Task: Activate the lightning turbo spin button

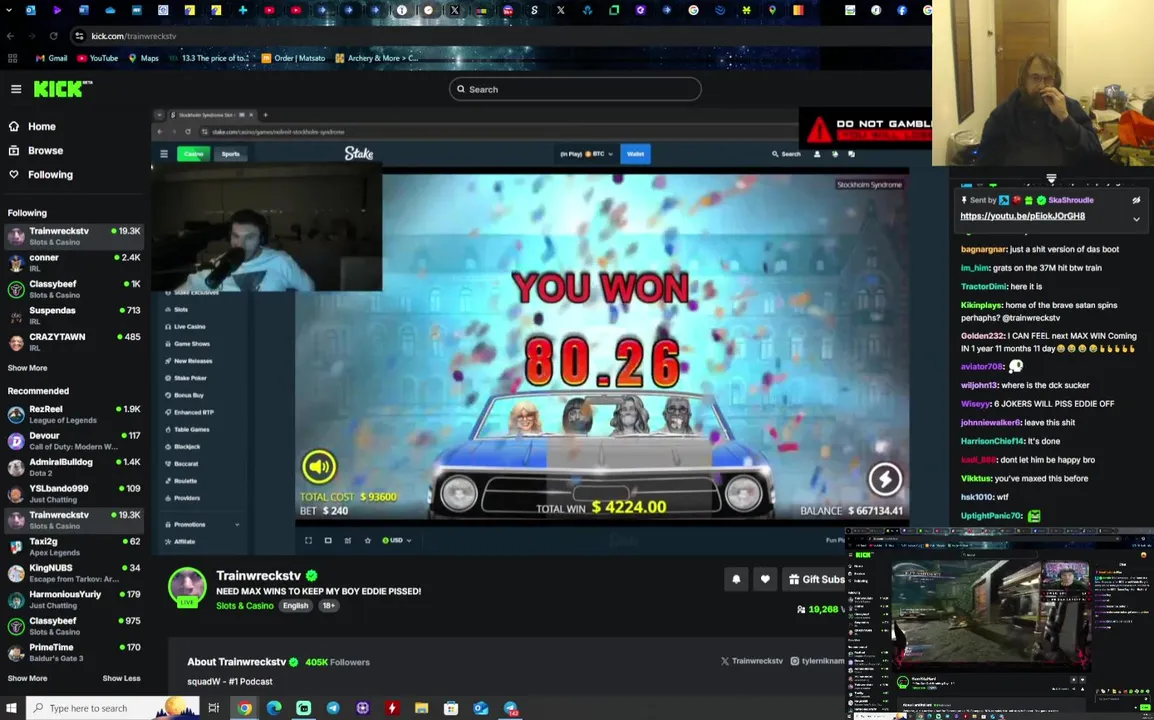Action: [x=885, y=479]
